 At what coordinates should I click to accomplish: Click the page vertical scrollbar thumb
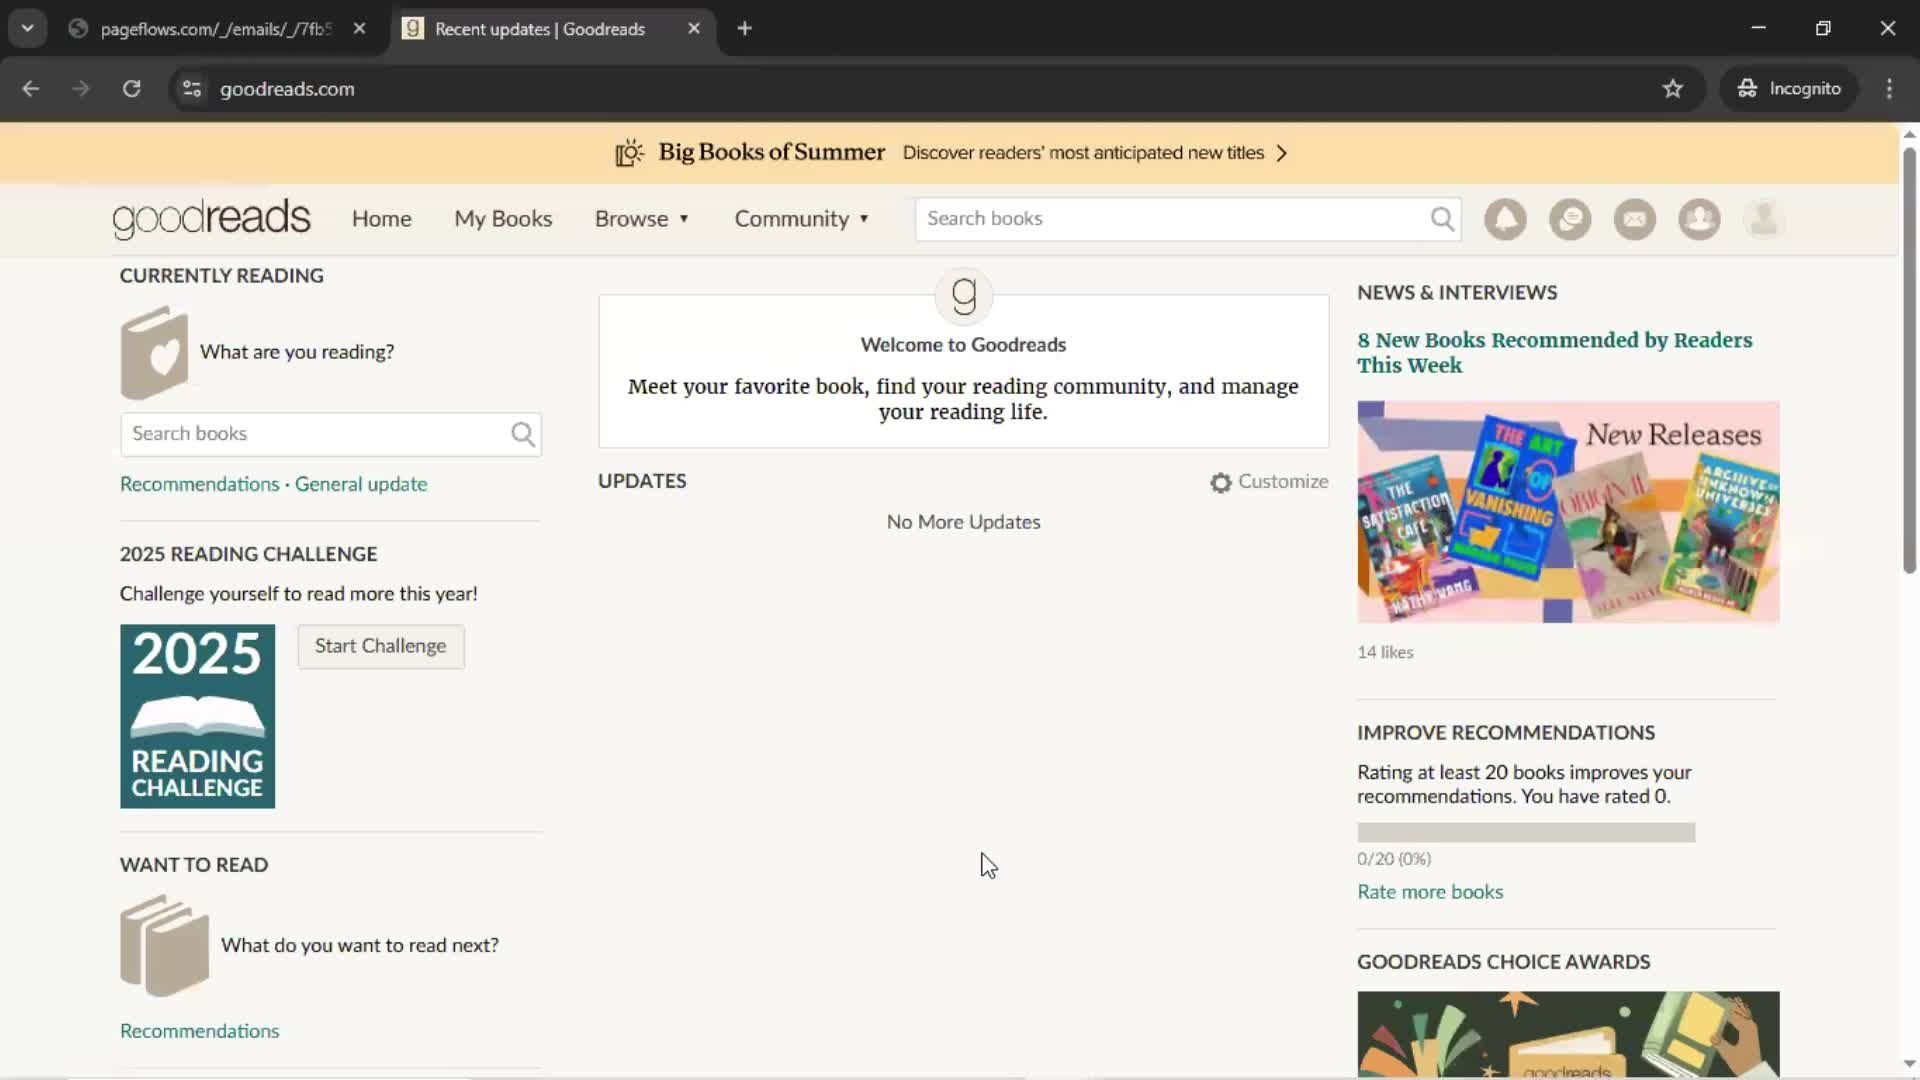point(1909,360)
